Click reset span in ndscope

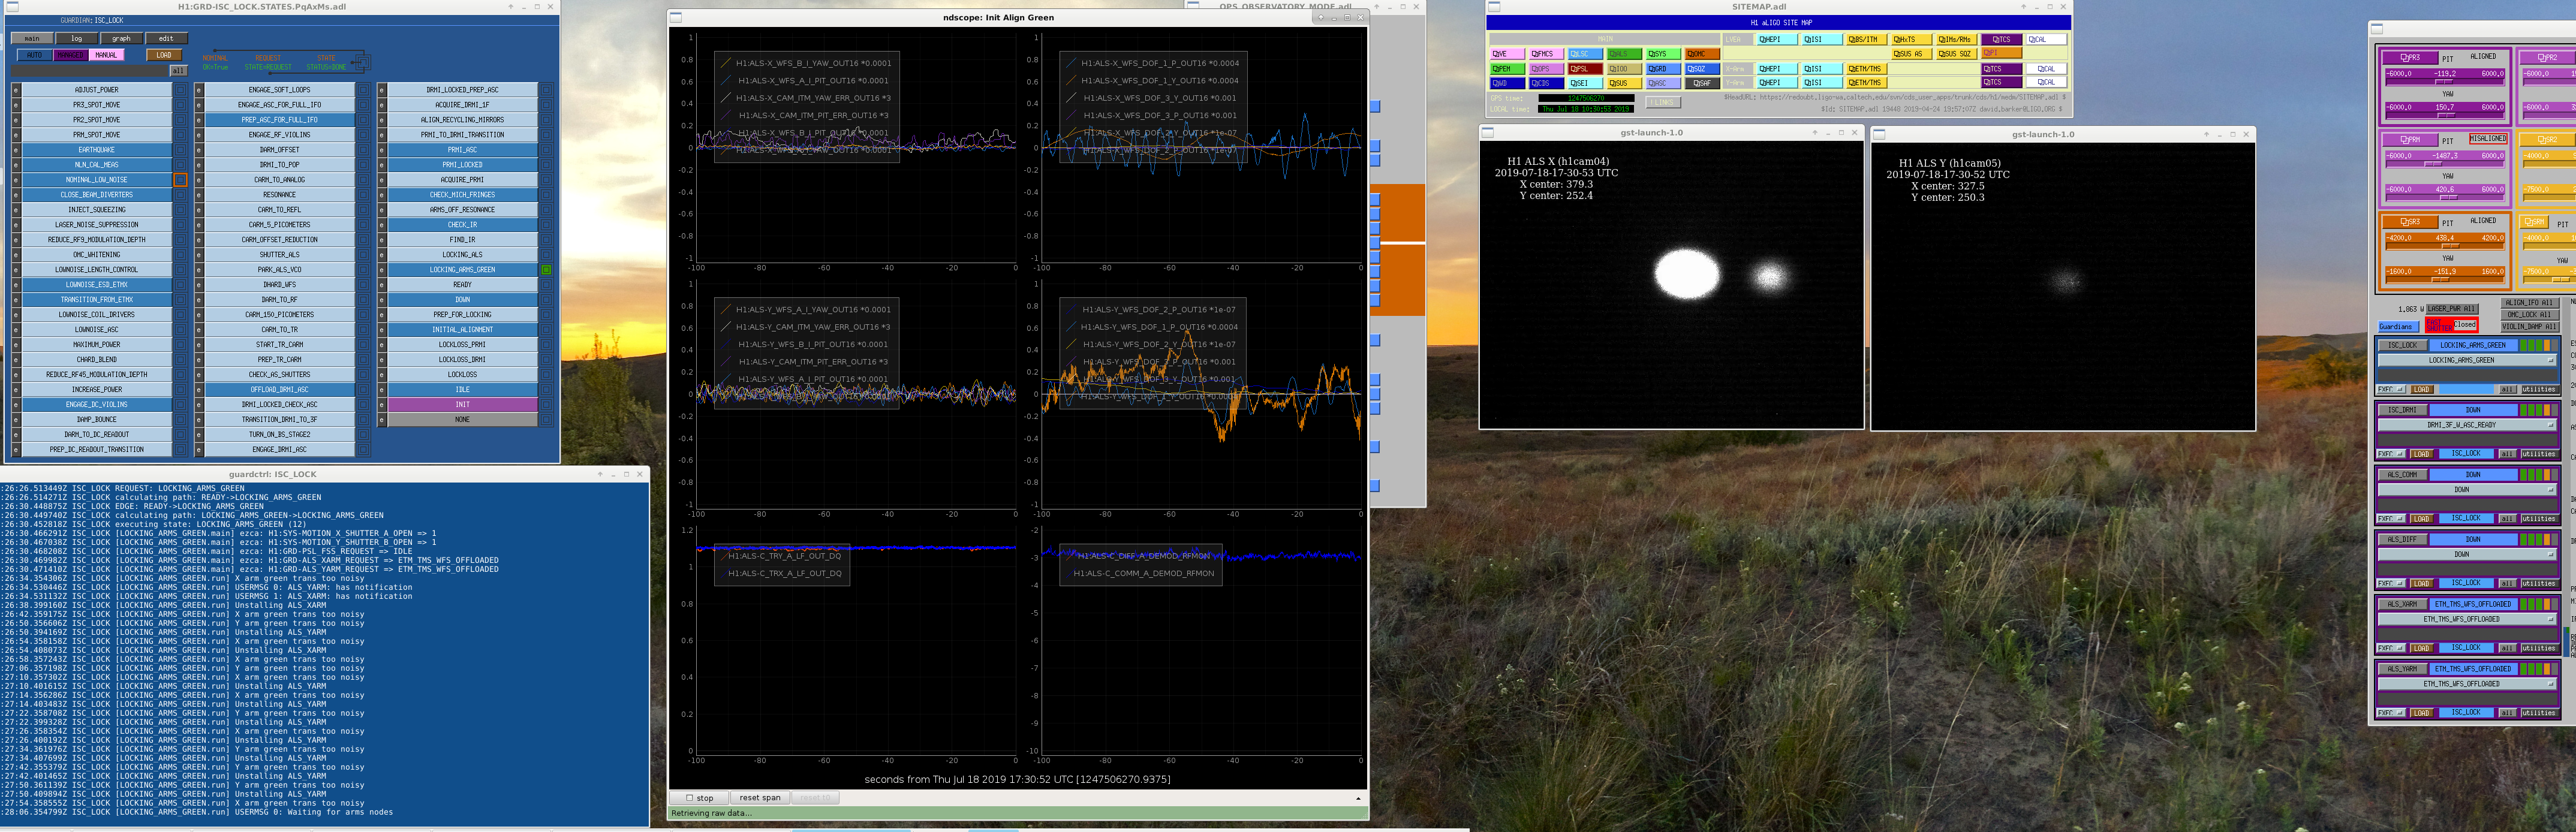760,798
